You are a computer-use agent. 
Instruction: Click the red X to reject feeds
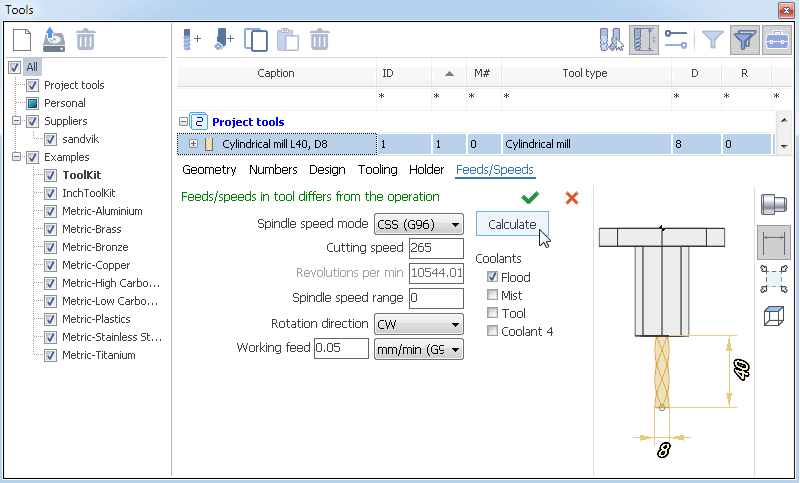coord(572,197)
